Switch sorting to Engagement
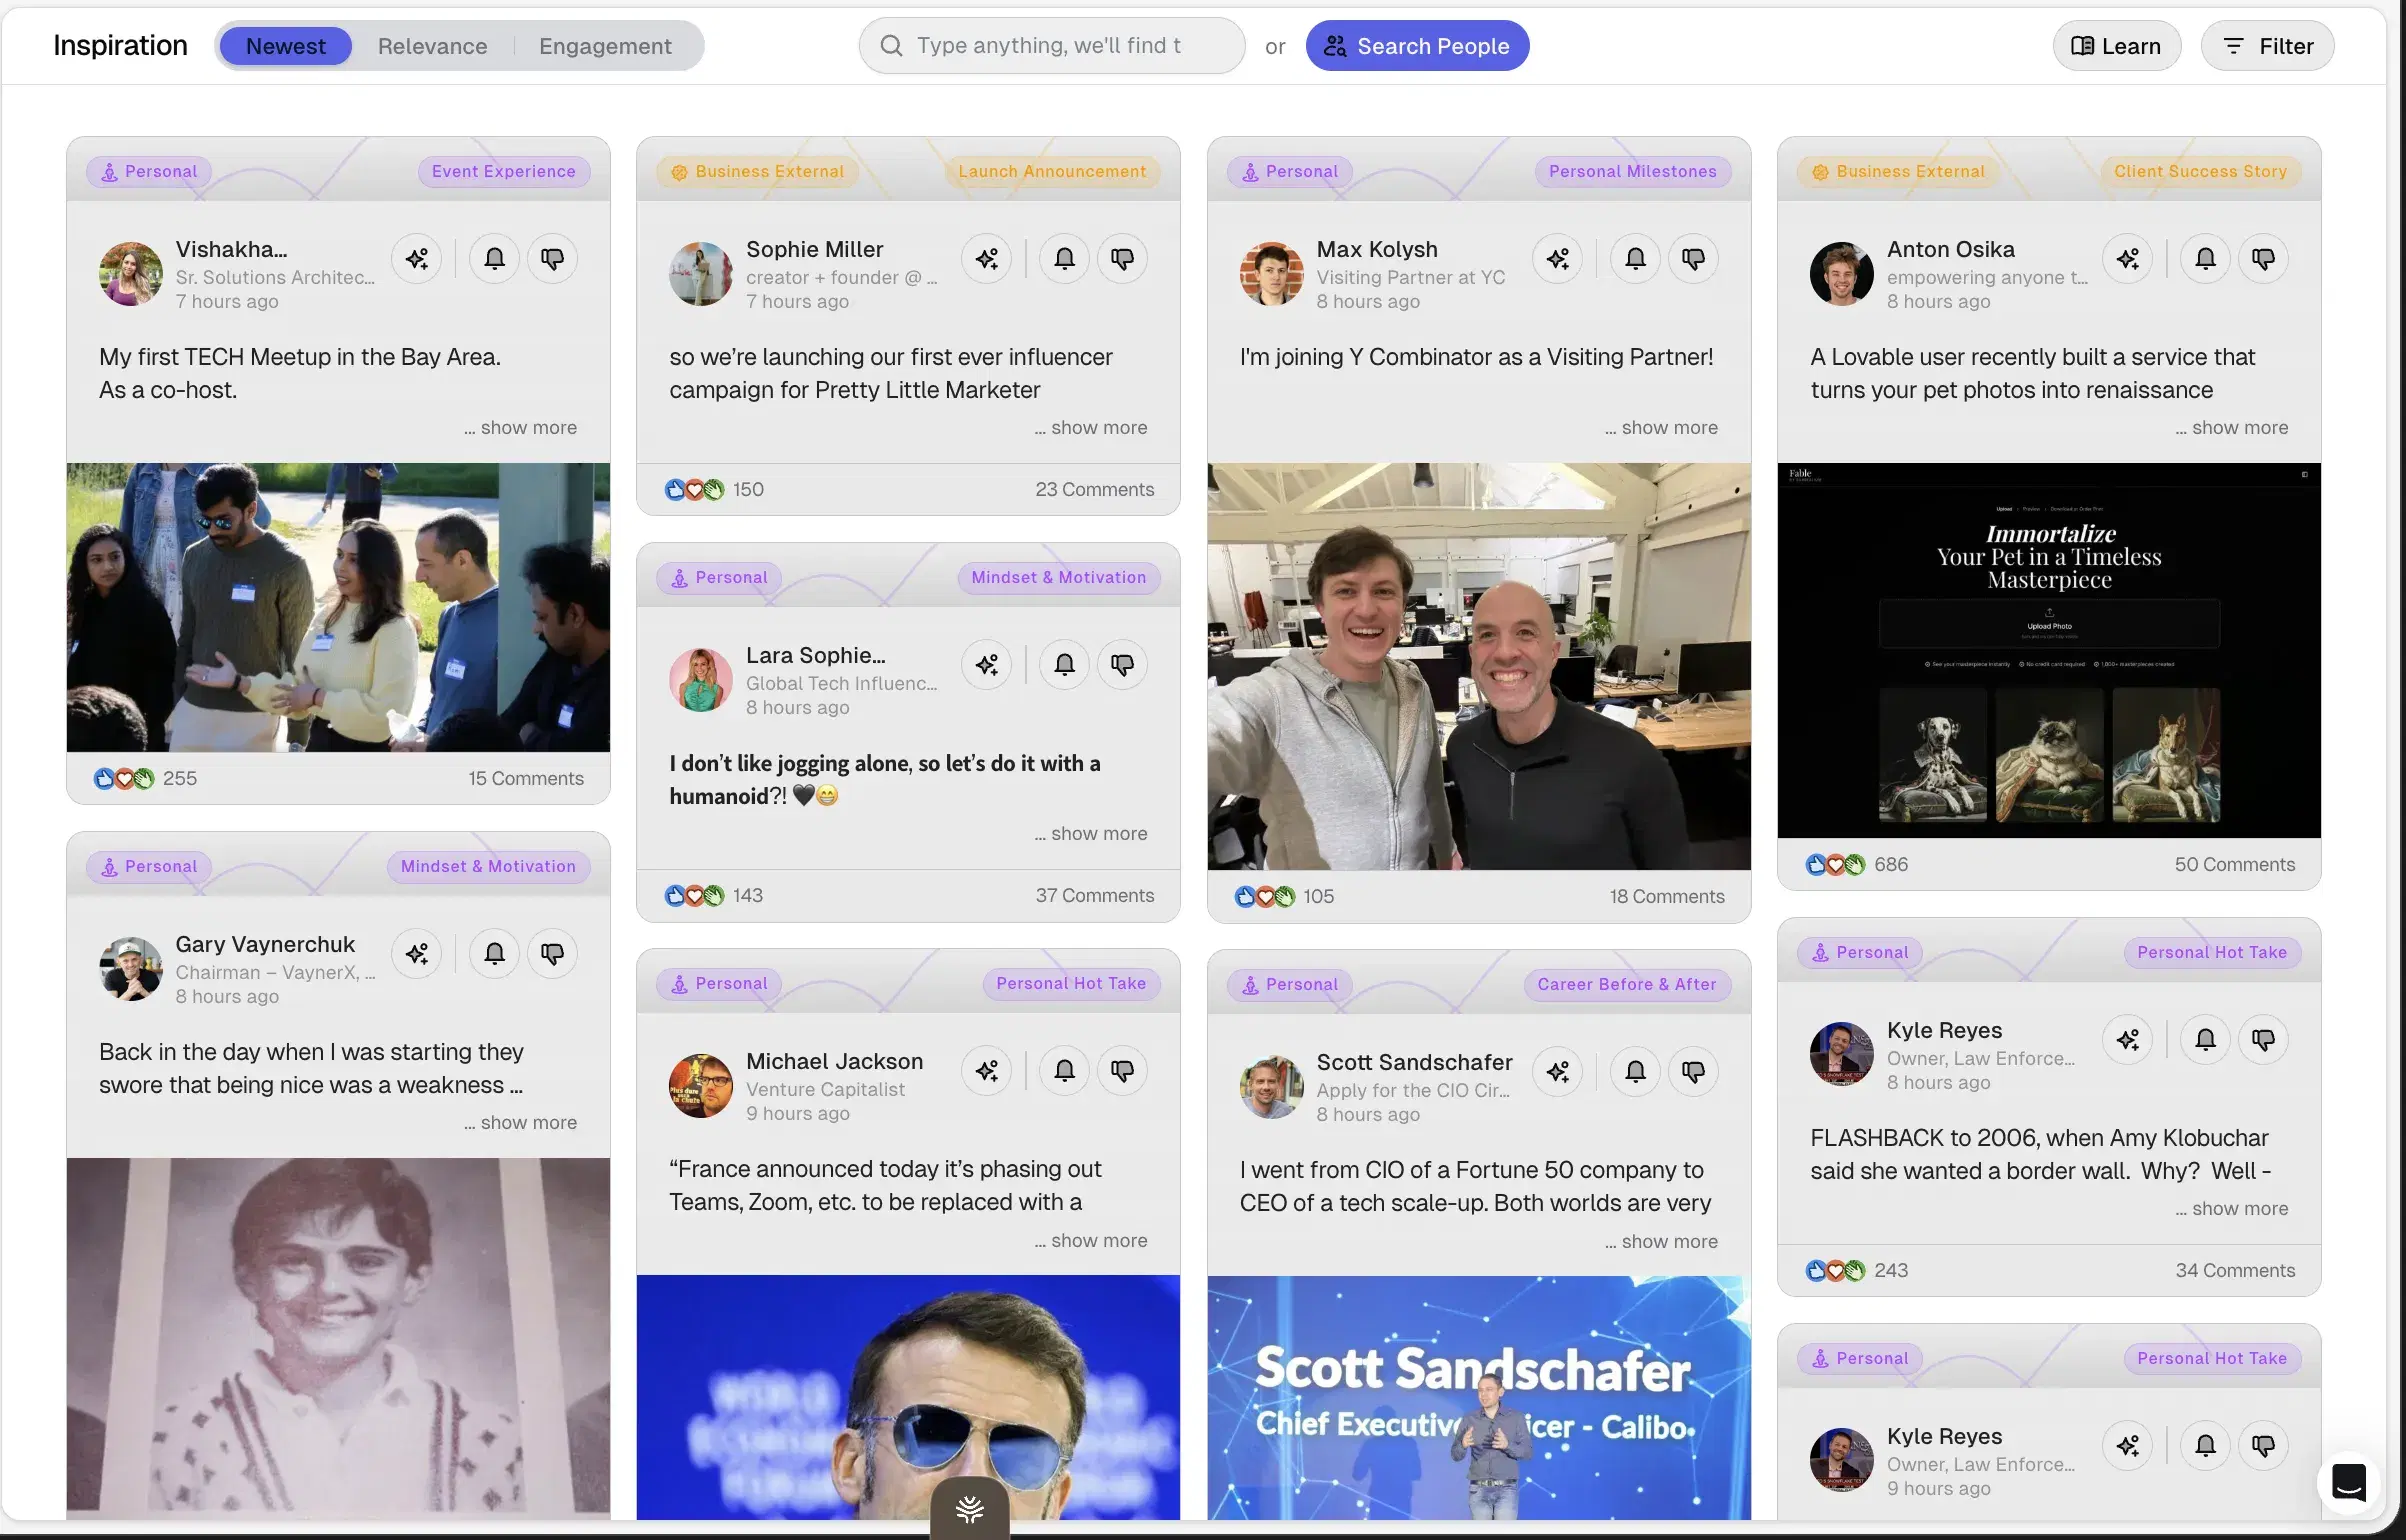This screenshot has height=1540, width=2406. (x=605, y=46)
